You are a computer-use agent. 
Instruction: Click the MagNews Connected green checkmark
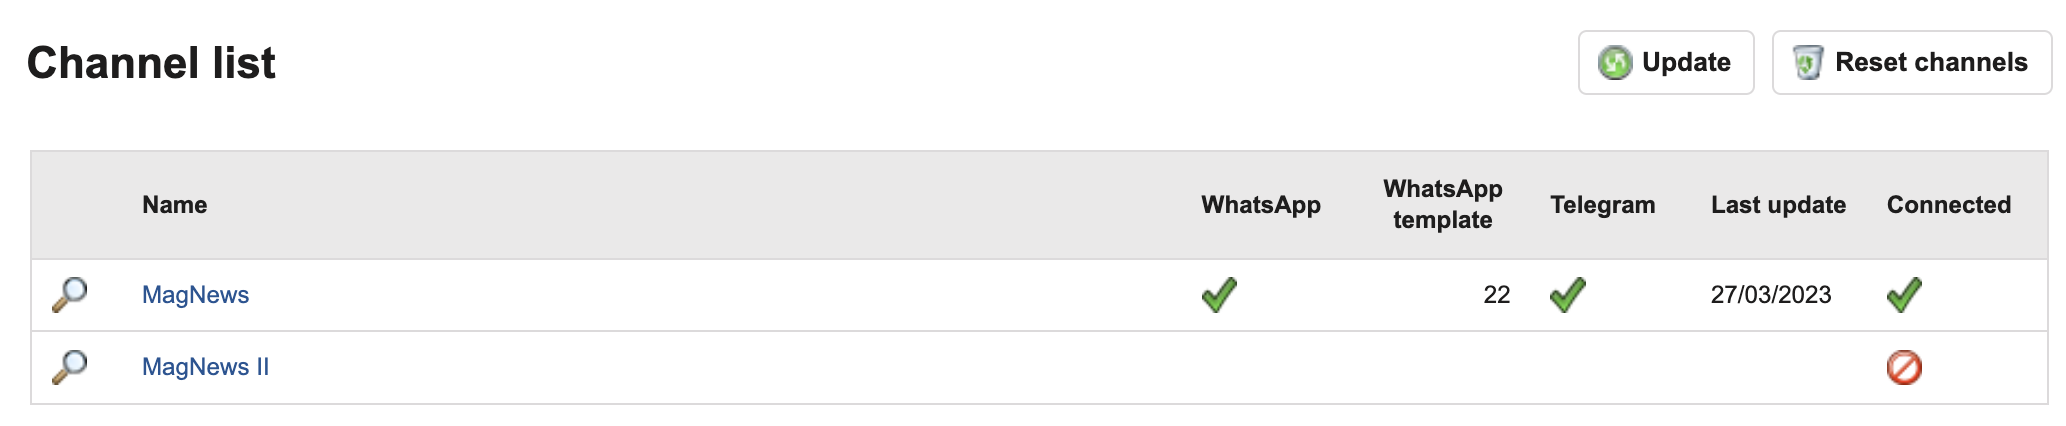(1904, 295)
